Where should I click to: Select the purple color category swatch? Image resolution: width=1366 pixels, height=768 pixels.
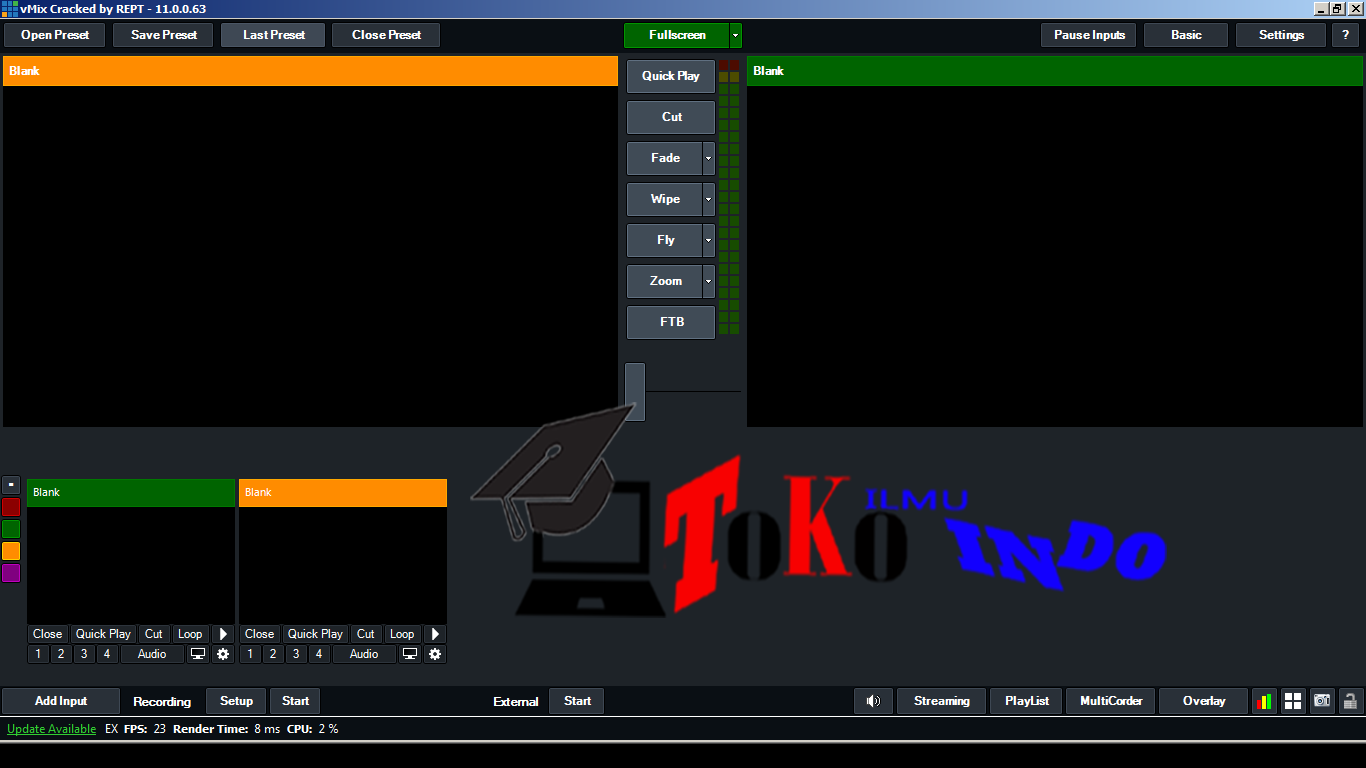click(11, 573)
